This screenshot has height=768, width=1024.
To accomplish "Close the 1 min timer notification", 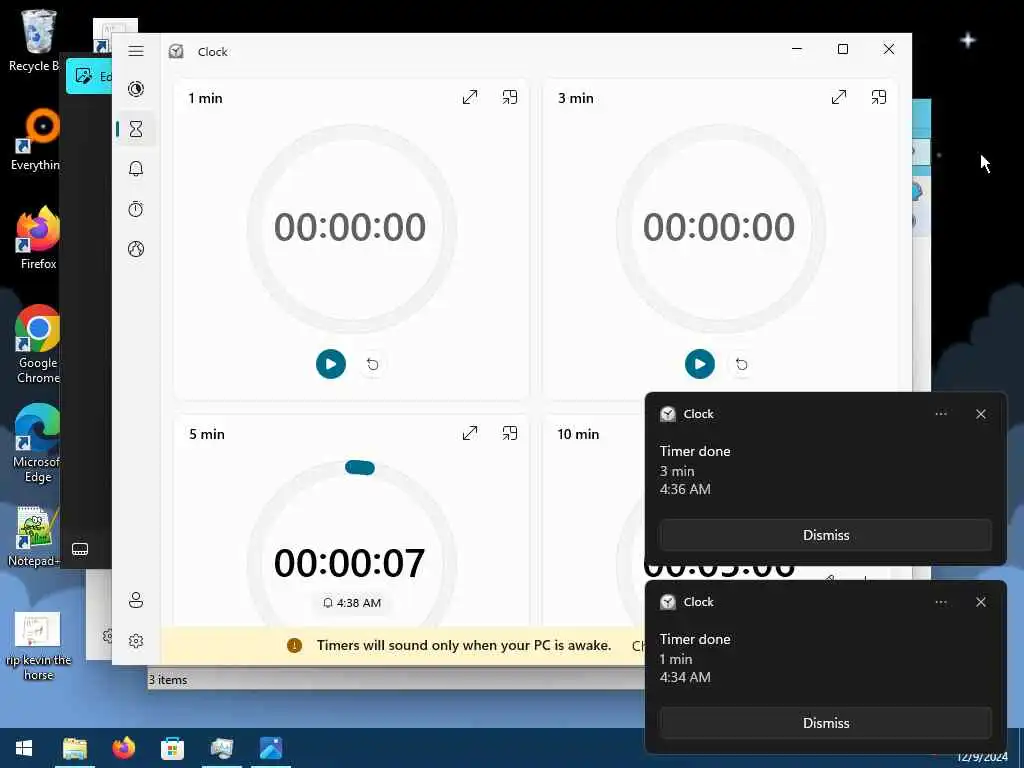I will 980,602.
